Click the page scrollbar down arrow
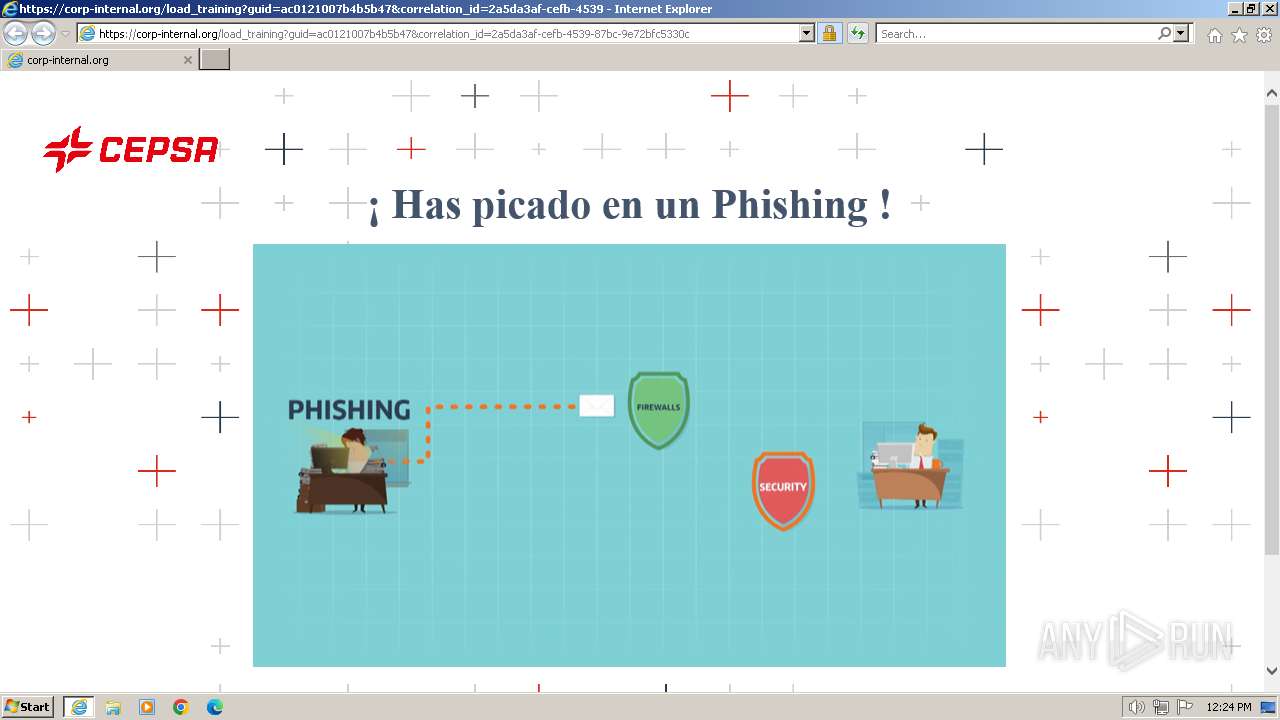Image resolution: width=1280 pixels, height=720 pixels. [1271, 671]
